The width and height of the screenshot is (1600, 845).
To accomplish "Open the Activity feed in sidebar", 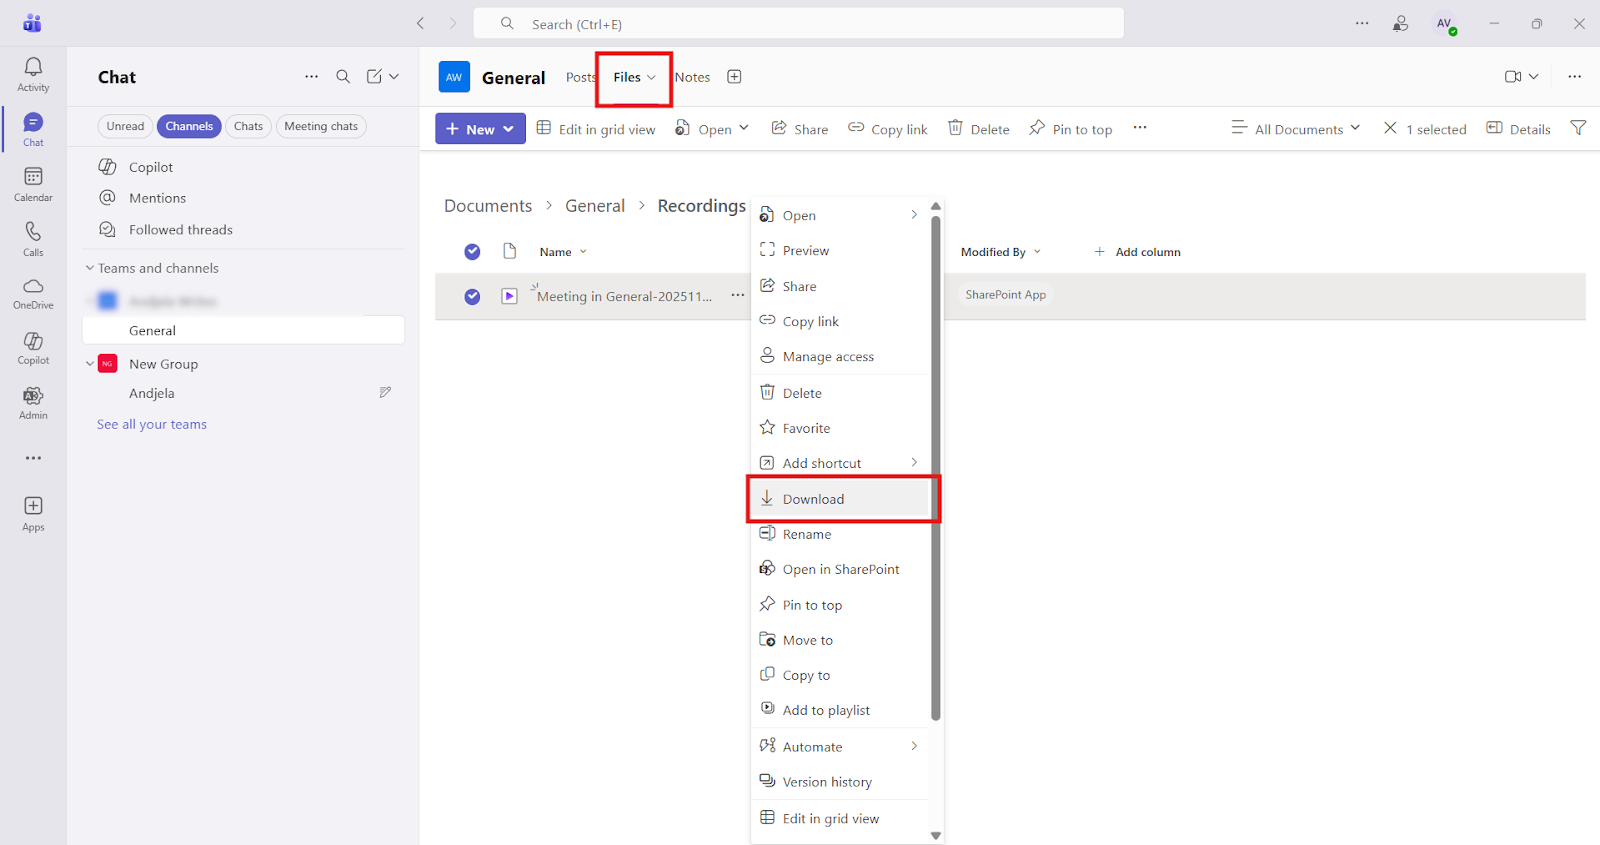I will point(33,74).
